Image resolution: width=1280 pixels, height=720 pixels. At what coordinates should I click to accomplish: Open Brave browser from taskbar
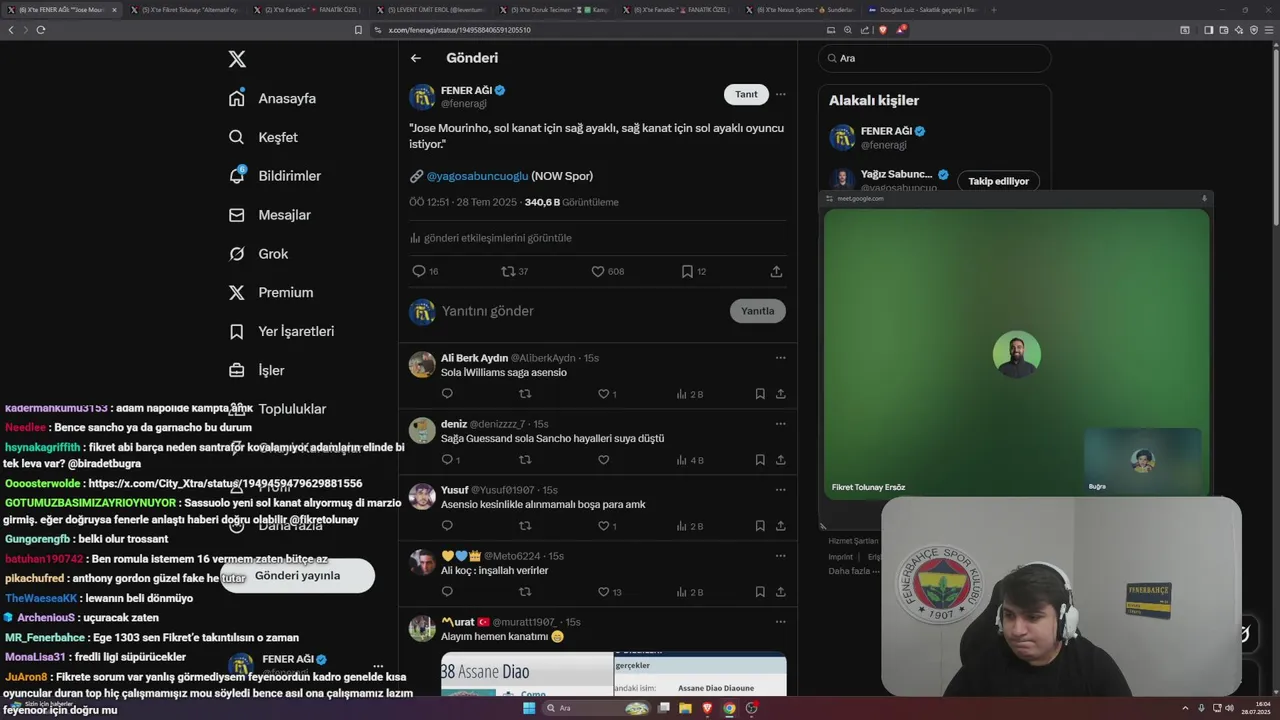pos(707,708)
